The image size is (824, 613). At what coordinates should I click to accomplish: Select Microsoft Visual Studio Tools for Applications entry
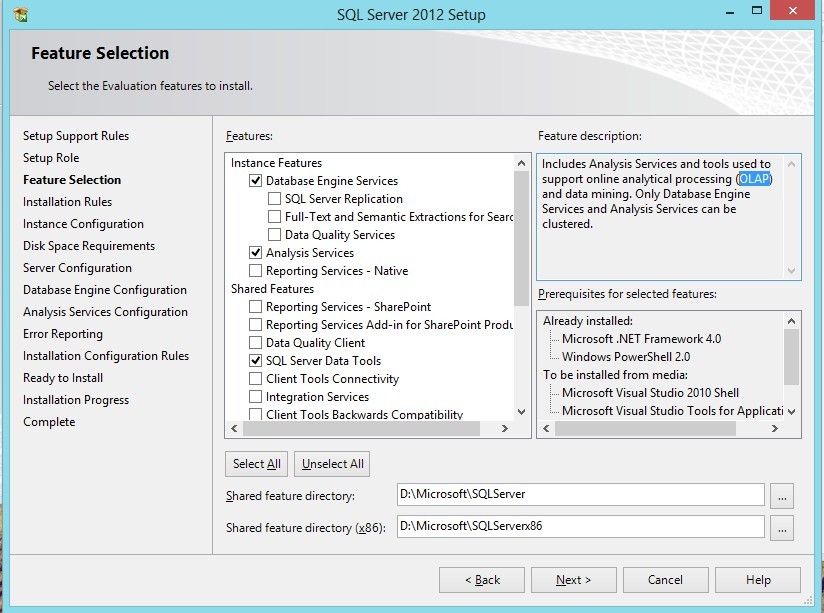tap(672, 411)
